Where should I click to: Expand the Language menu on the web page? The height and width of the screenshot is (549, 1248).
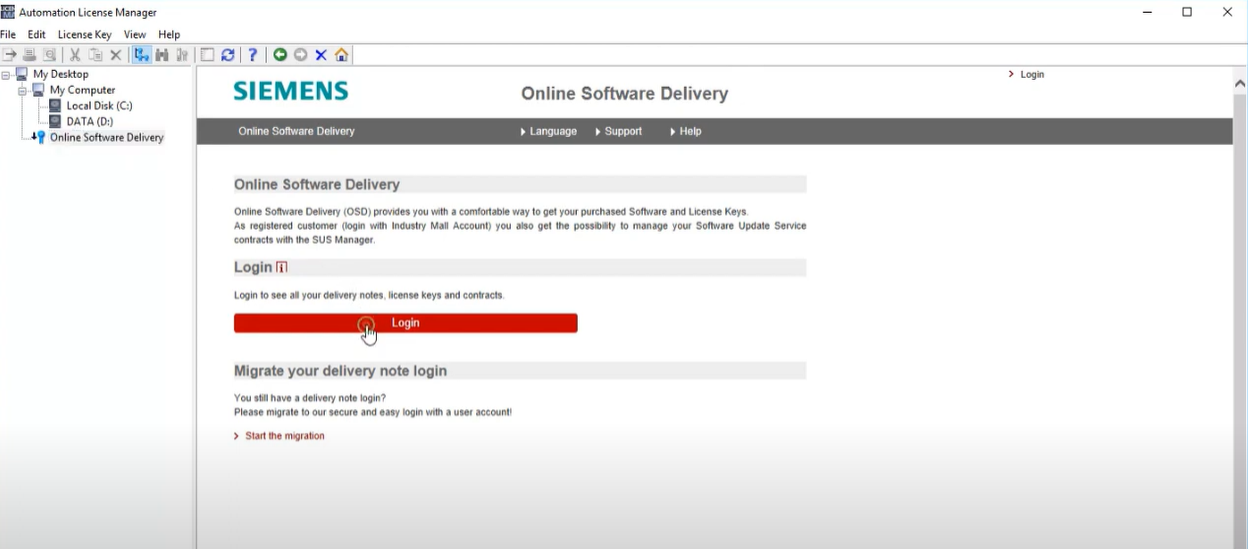(x=549, y=131)
